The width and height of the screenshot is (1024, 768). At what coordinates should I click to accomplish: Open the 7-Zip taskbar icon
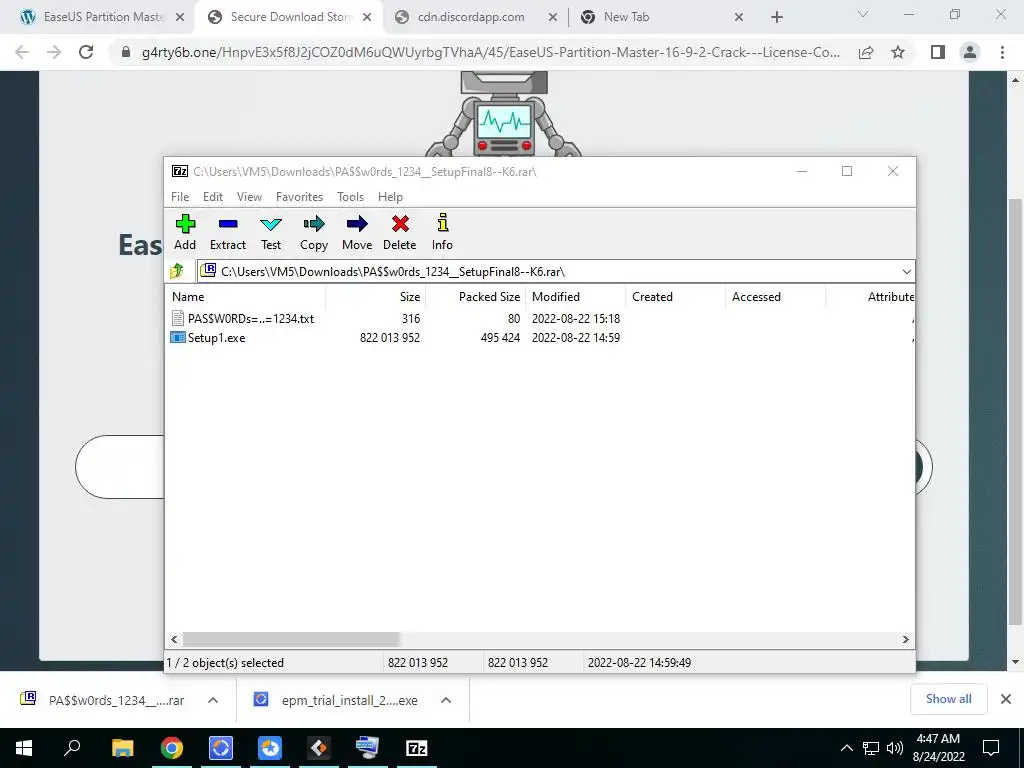point(416,748)
